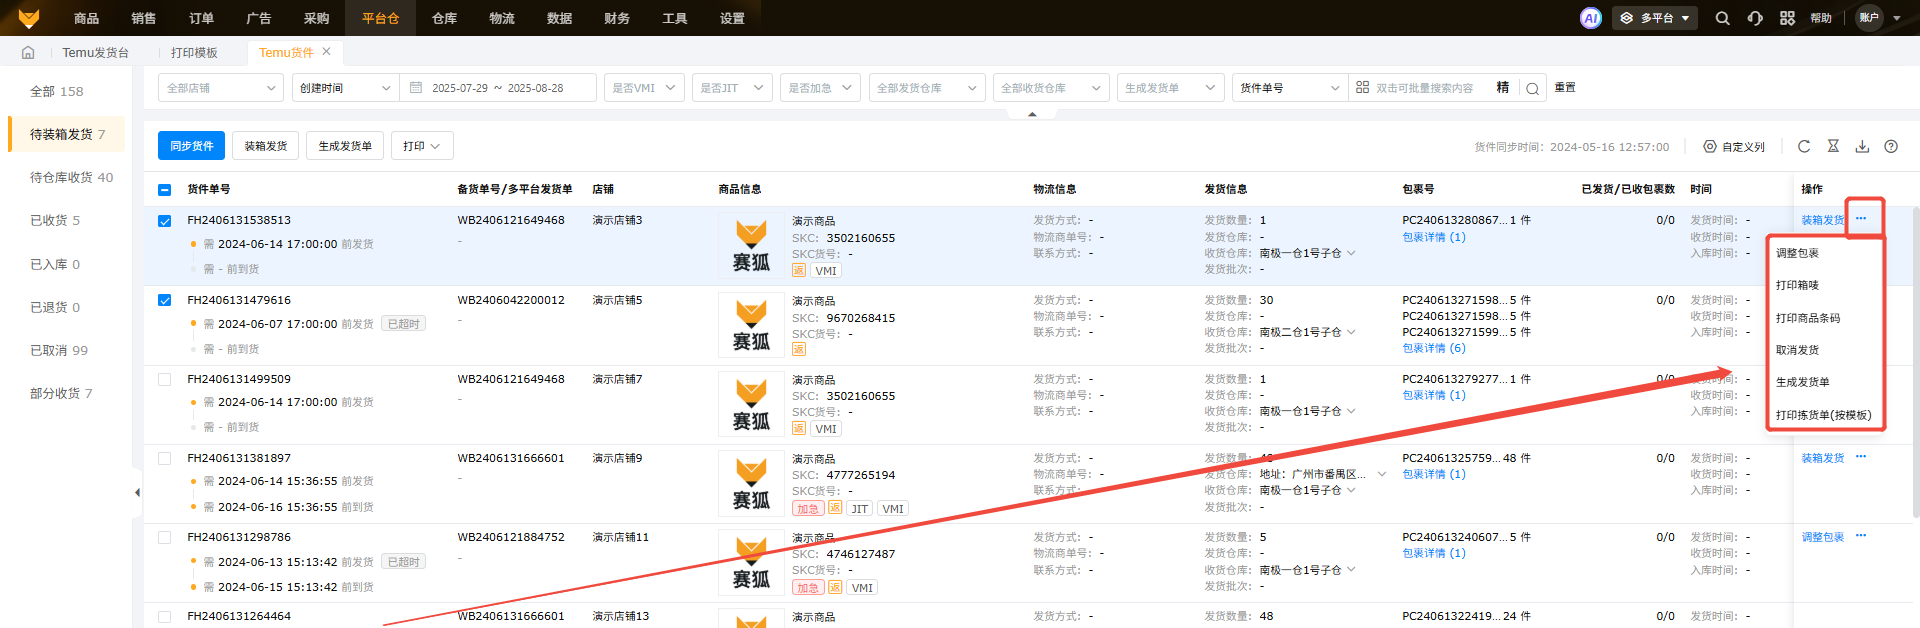Collapse the filter bar with up arrow
1920x628 pixels.
pyautogui.click(x=1032, y=114)
